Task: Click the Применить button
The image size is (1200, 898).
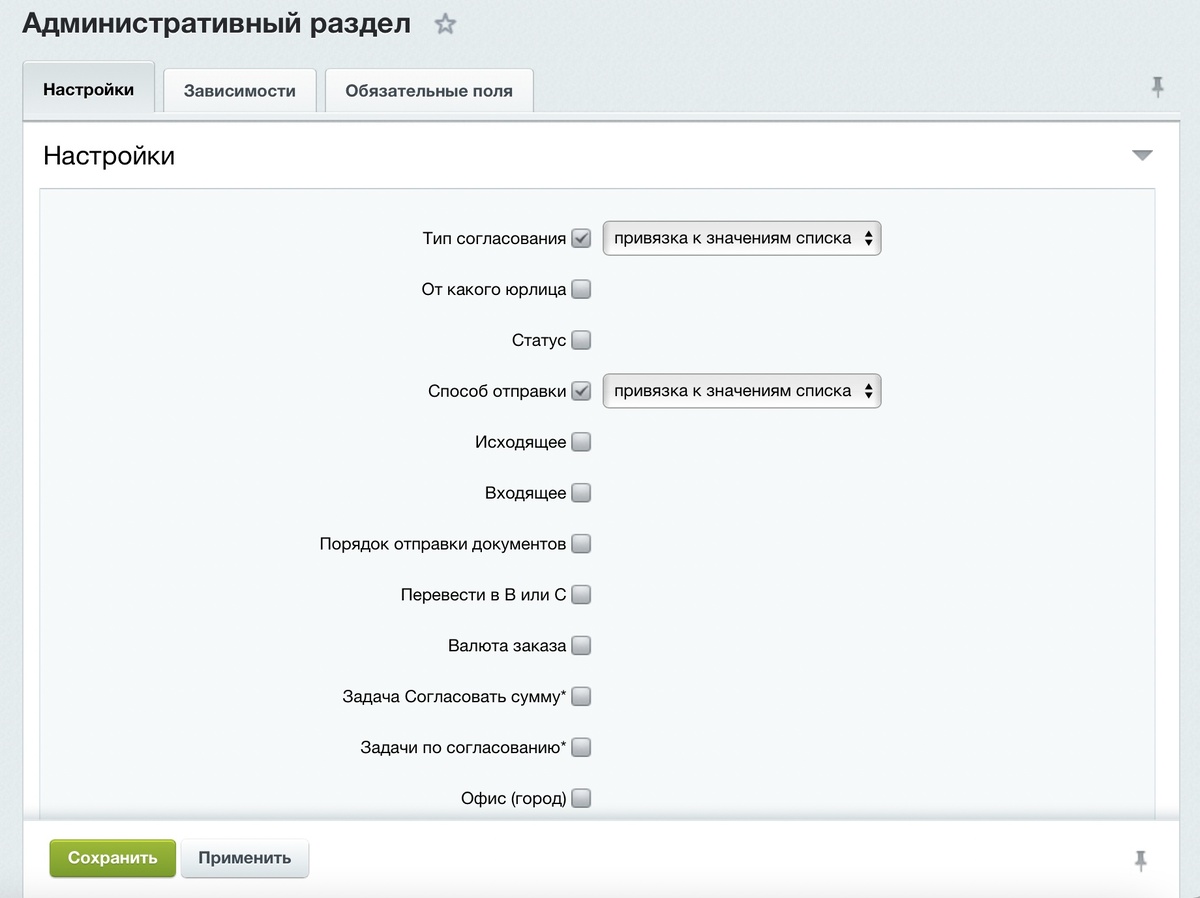Action: (x=245, y=858)
